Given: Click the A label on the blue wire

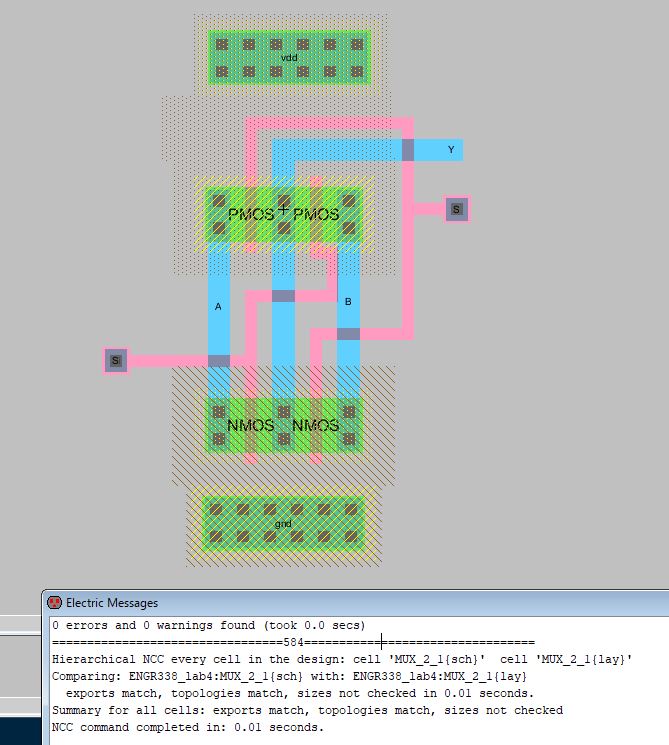Looking at the screenshot, I should pos(218,307).
